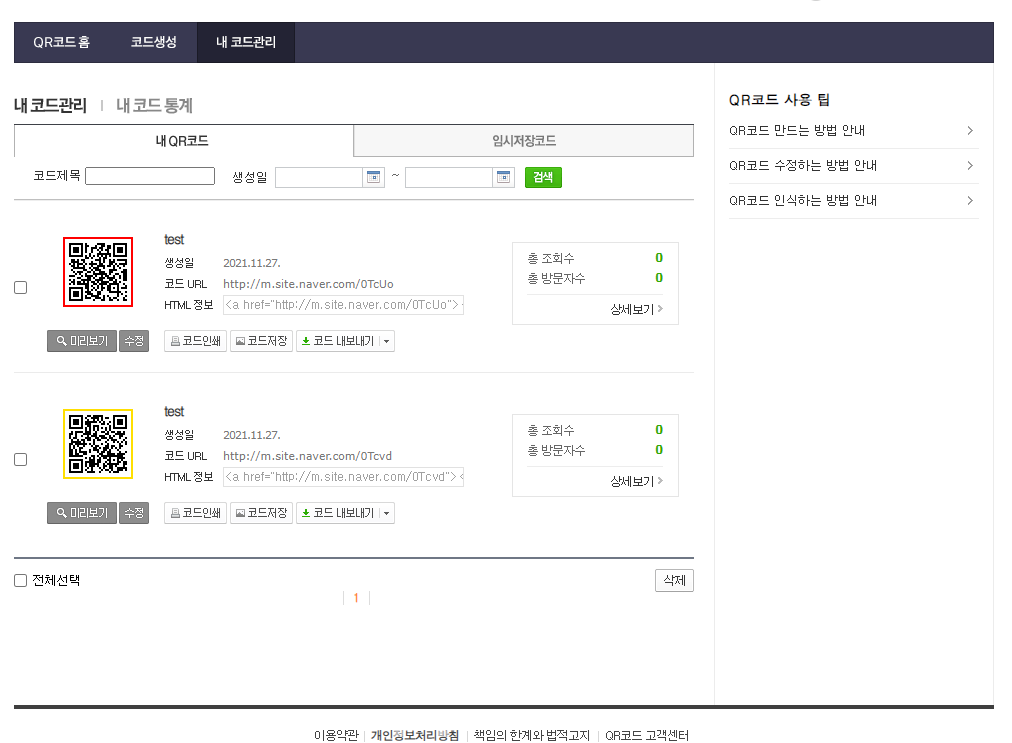Click the red-bordered QR code thumbnail
1012x743 pixels.
click(98, 272)
